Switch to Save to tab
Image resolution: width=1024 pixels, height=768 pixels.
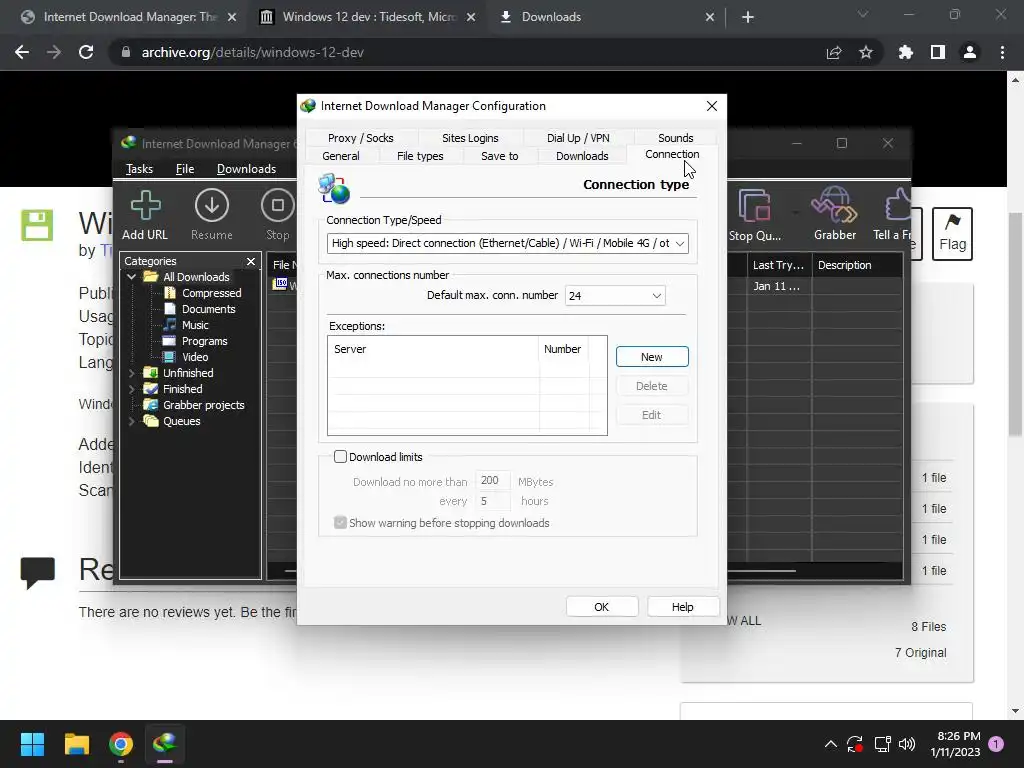(500, 156)
